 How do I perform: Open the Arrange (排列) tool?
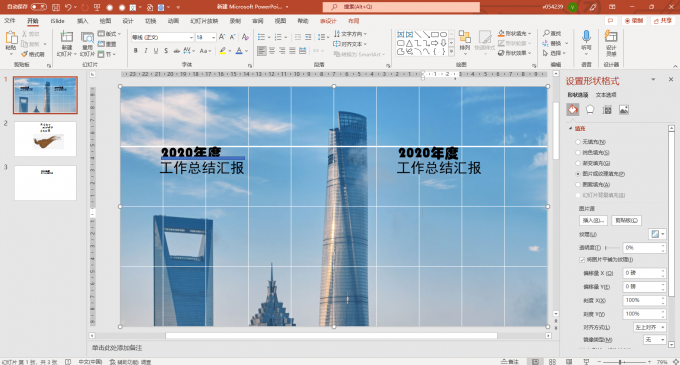[464, 41]
